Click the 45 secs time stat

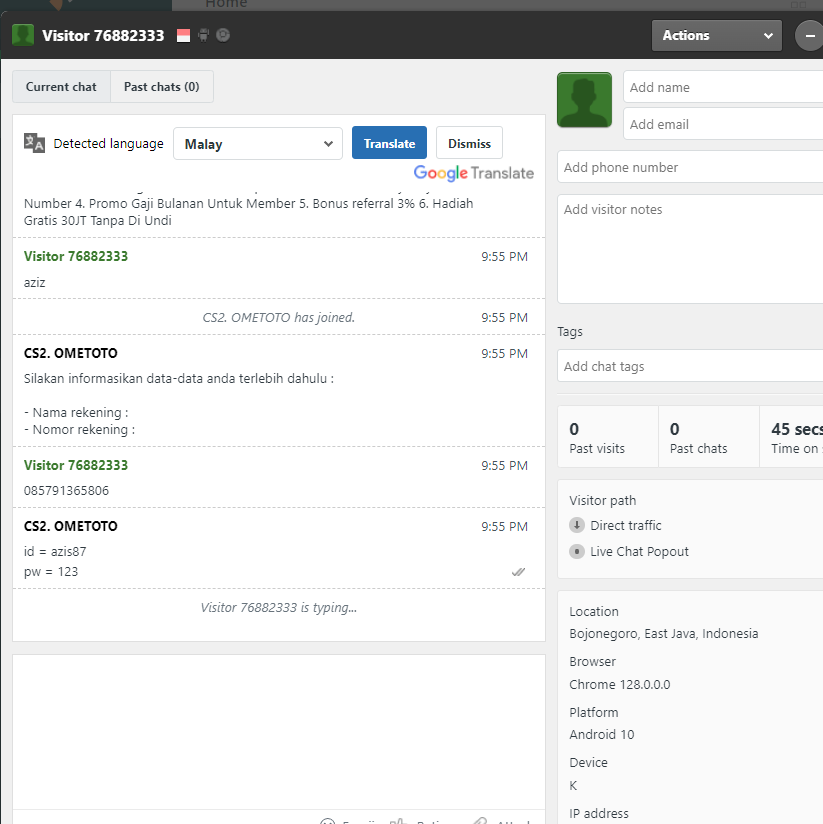[791, 437]
